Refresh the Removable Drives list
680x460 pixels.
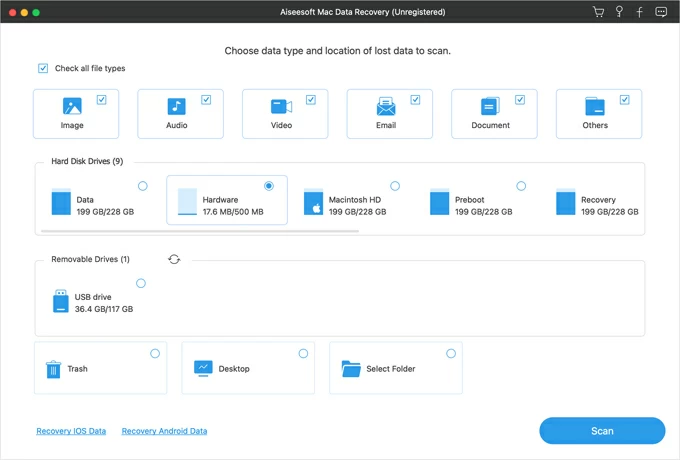[174, 259]
